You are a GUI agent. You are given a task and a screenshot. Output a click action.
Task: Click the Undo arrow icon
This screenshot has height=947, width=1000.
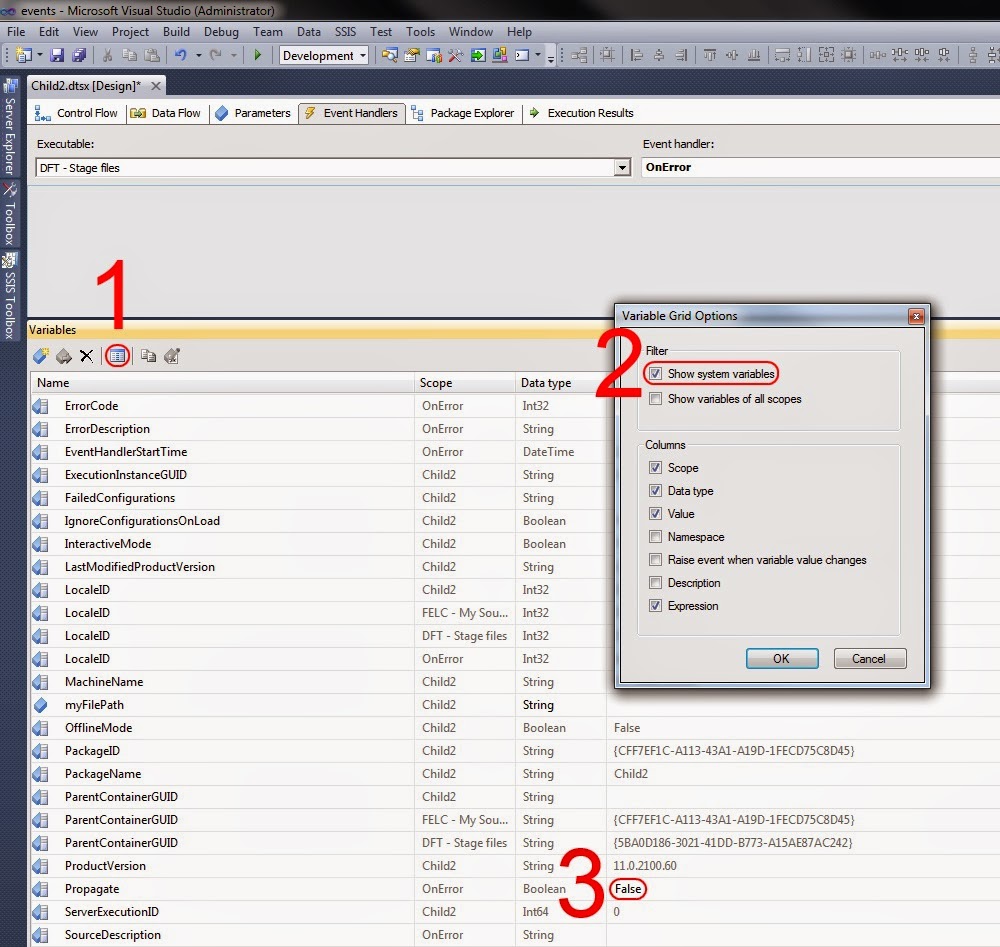181,55
